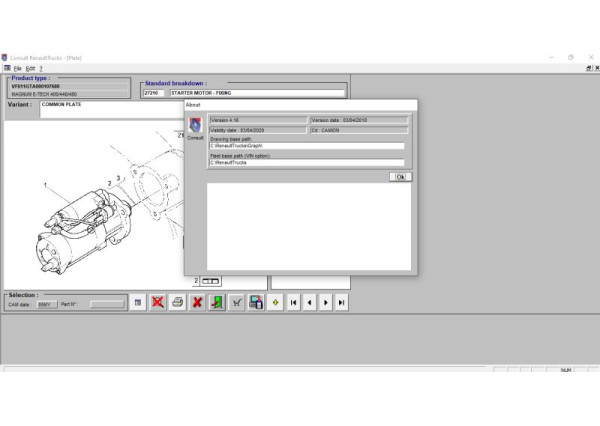This screenshot has height=426, width=600.
Task: Click the crossed-out list icon with red X
Action: coord(158,302)
